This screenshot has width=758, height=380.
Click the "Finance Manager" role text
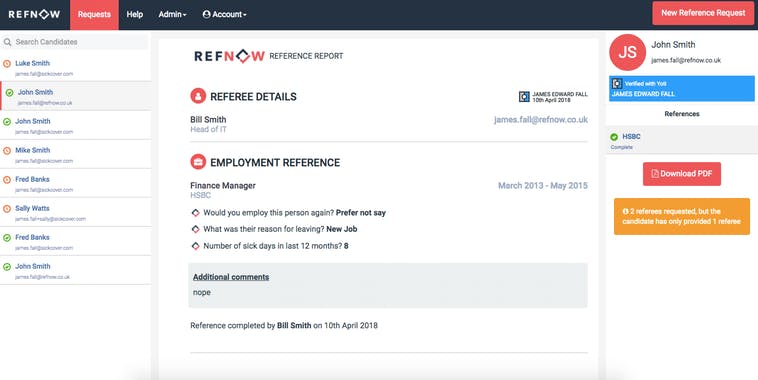(x=223, y=186)
